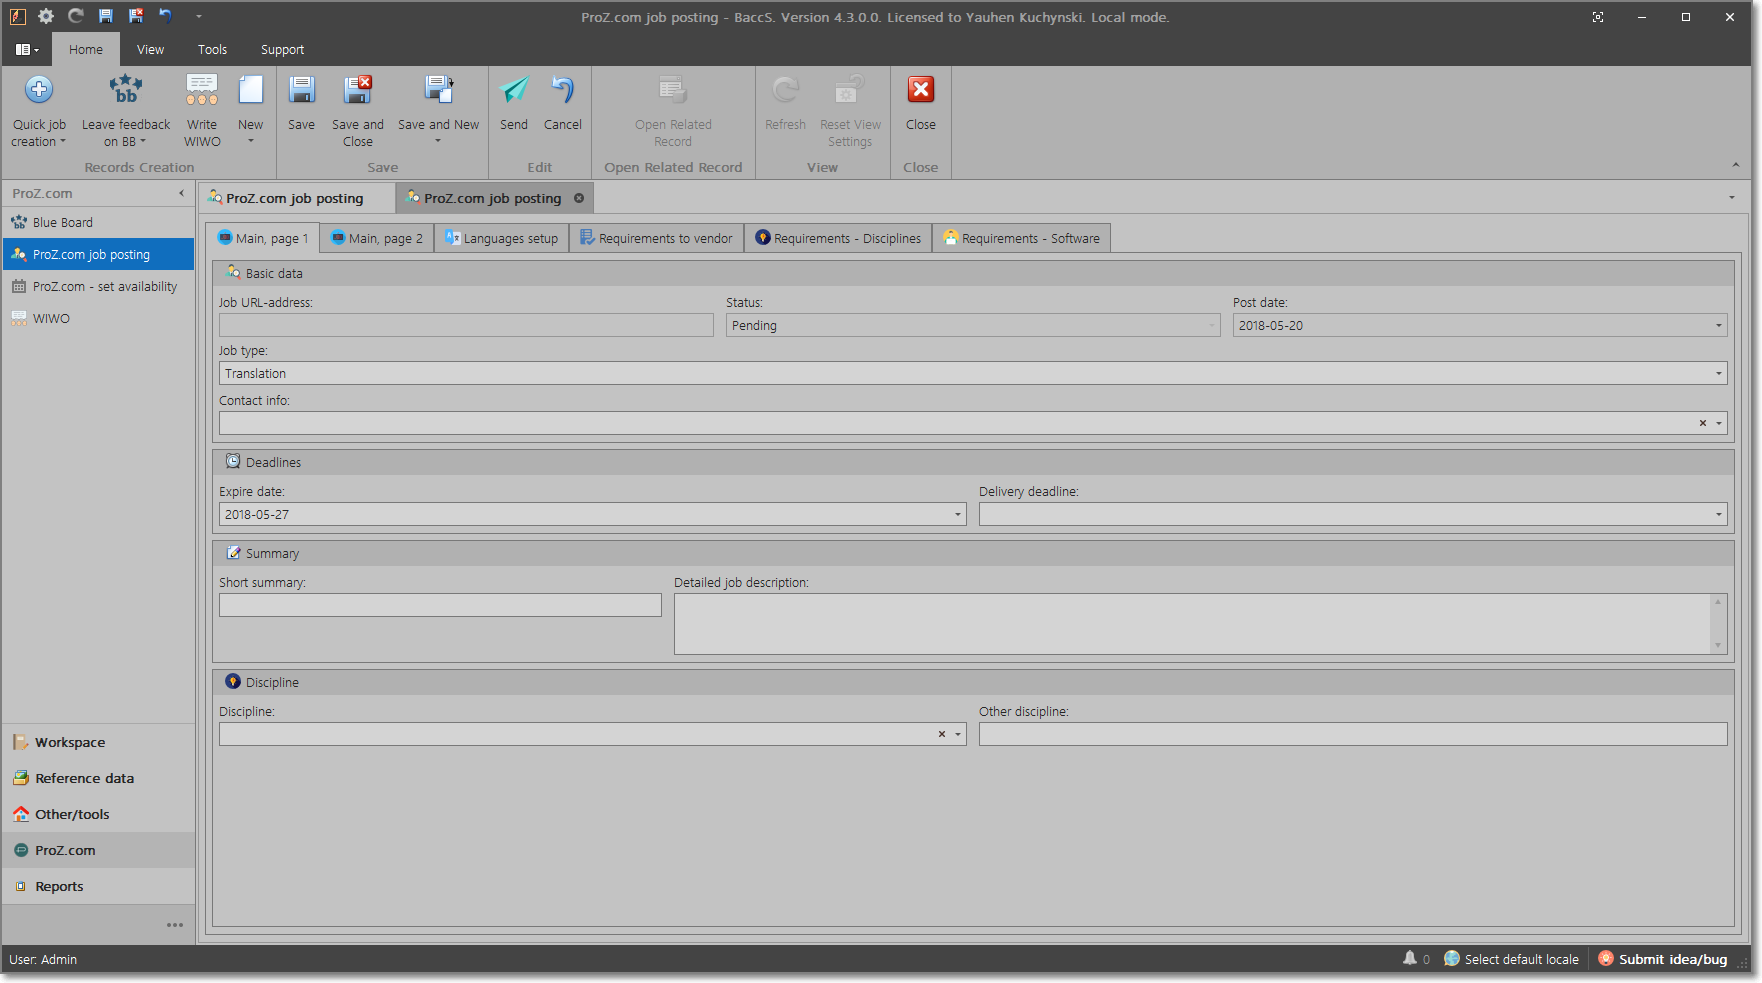1762x983 pixels.
Task: Open the Discipline dropdown arrow
Action: click(x=958, y=734)
